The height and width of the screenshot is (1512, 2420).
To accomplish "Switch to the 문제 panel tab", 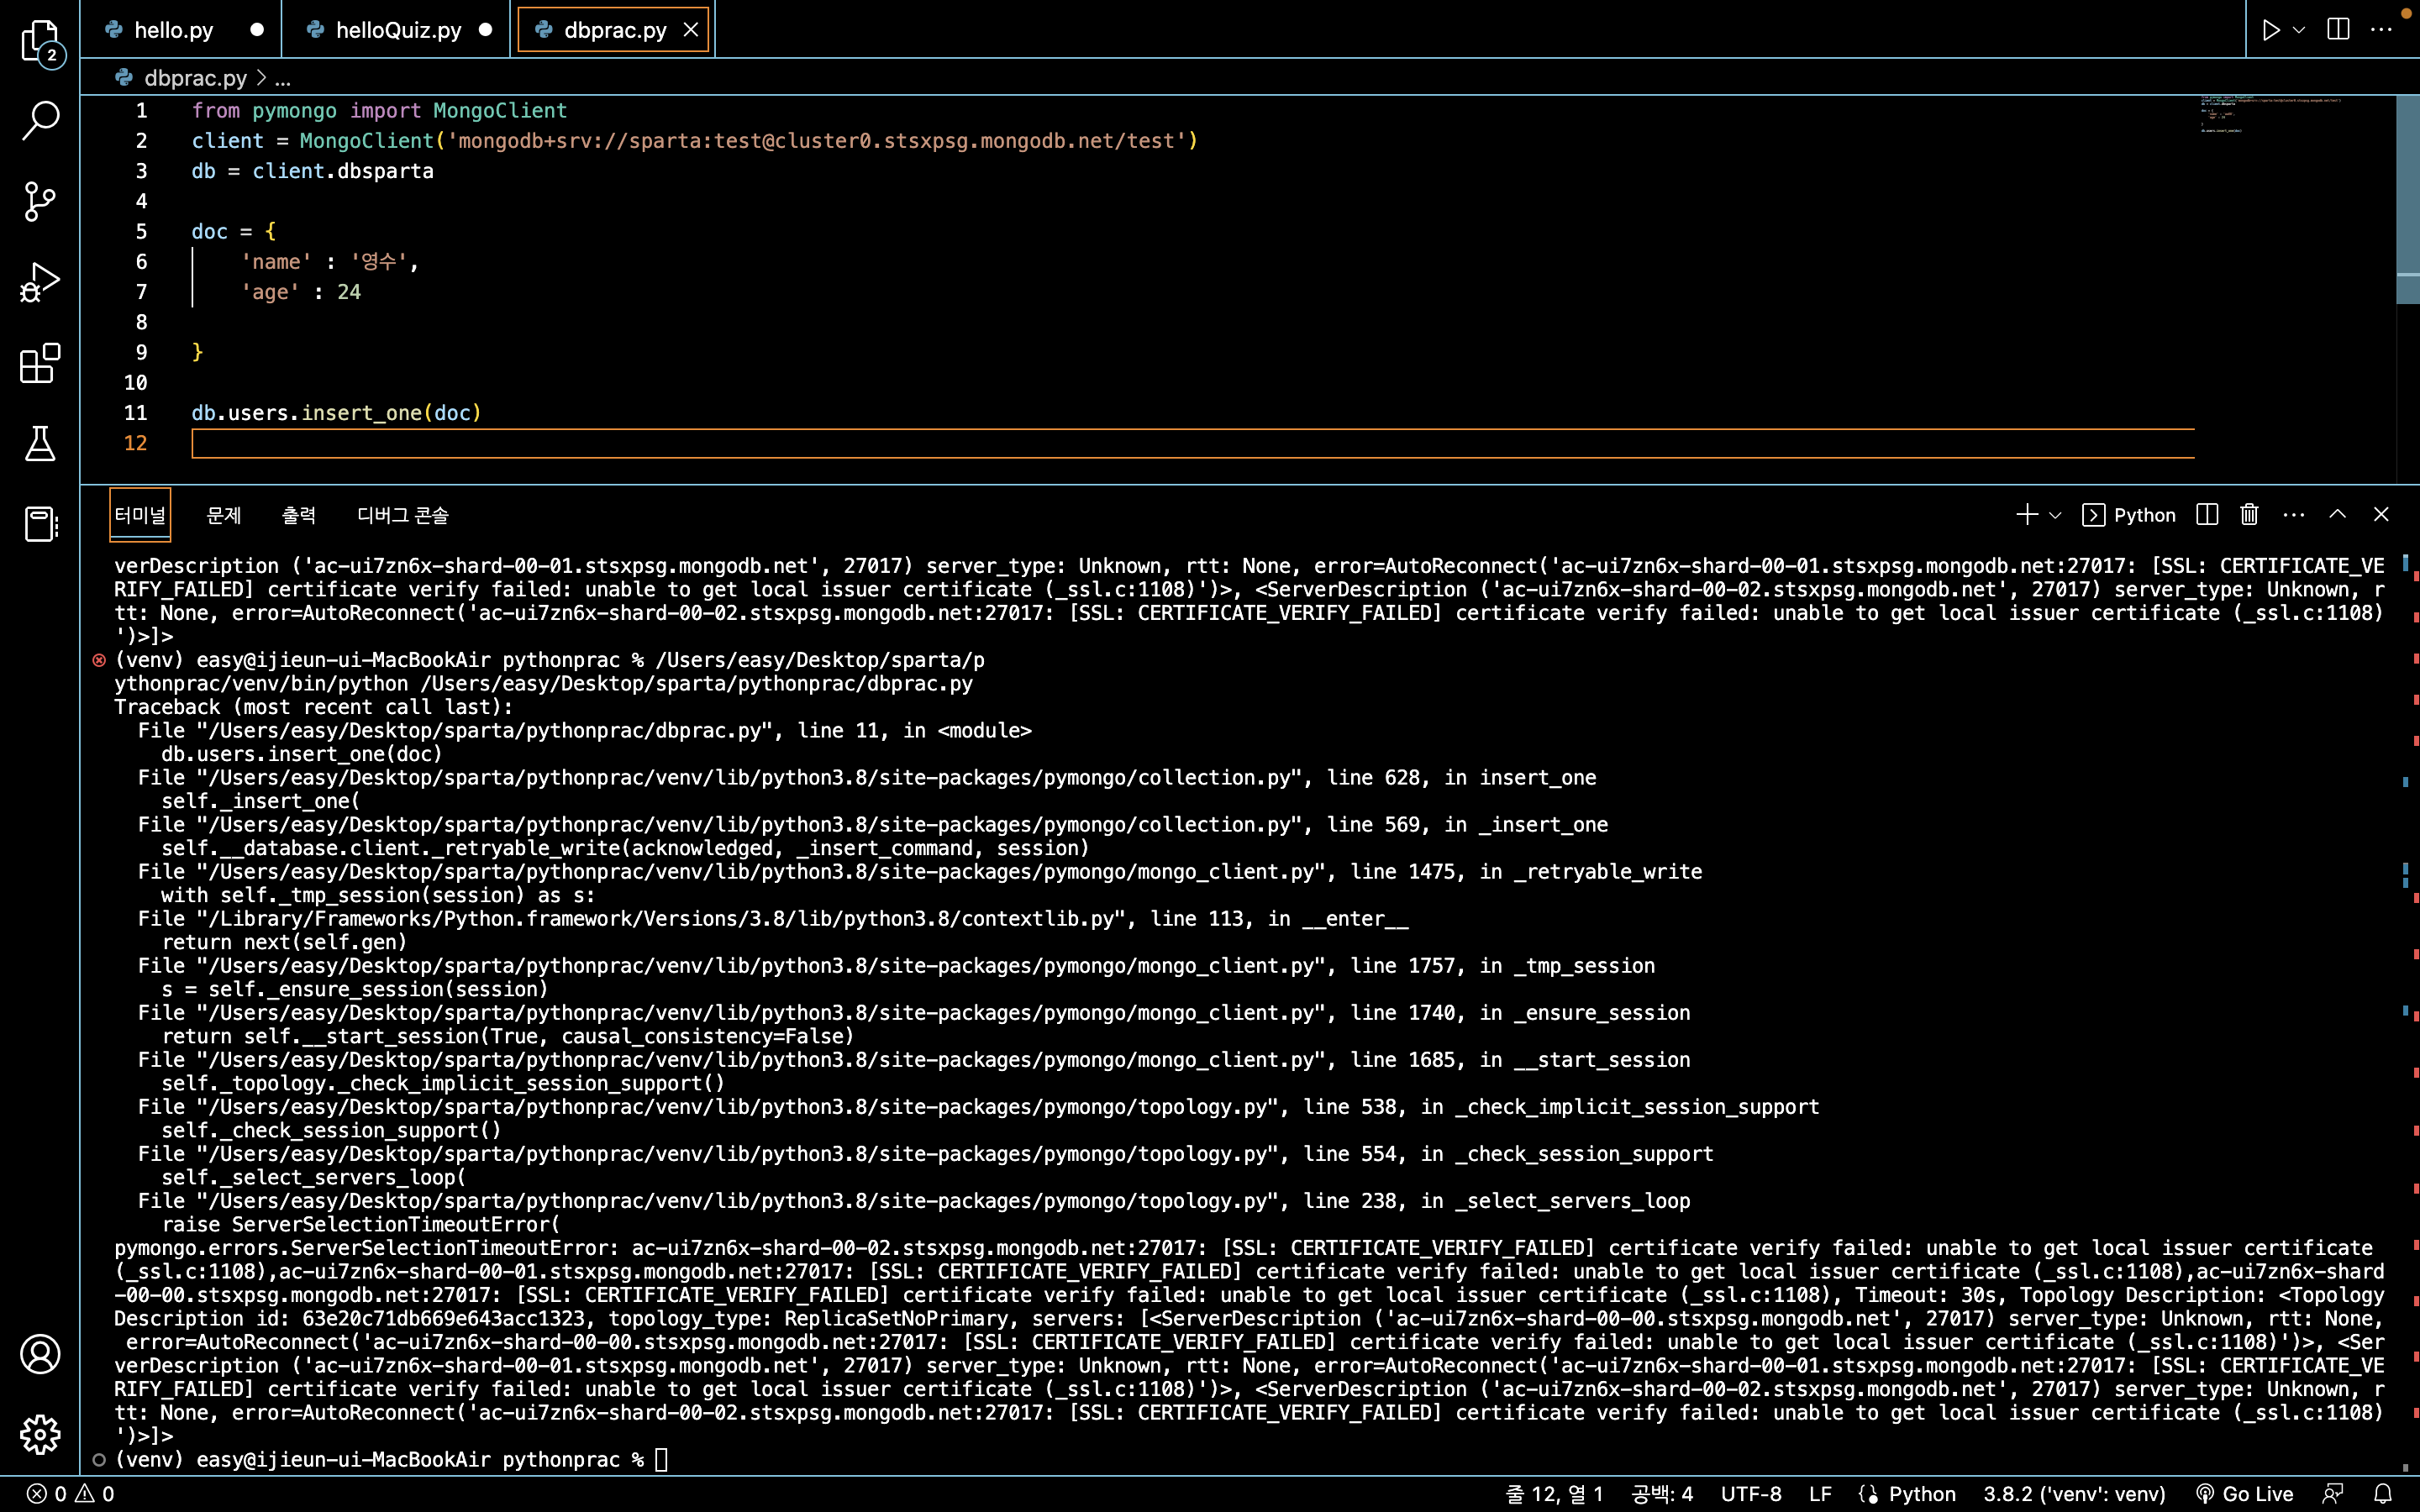I will click(224, 515).
